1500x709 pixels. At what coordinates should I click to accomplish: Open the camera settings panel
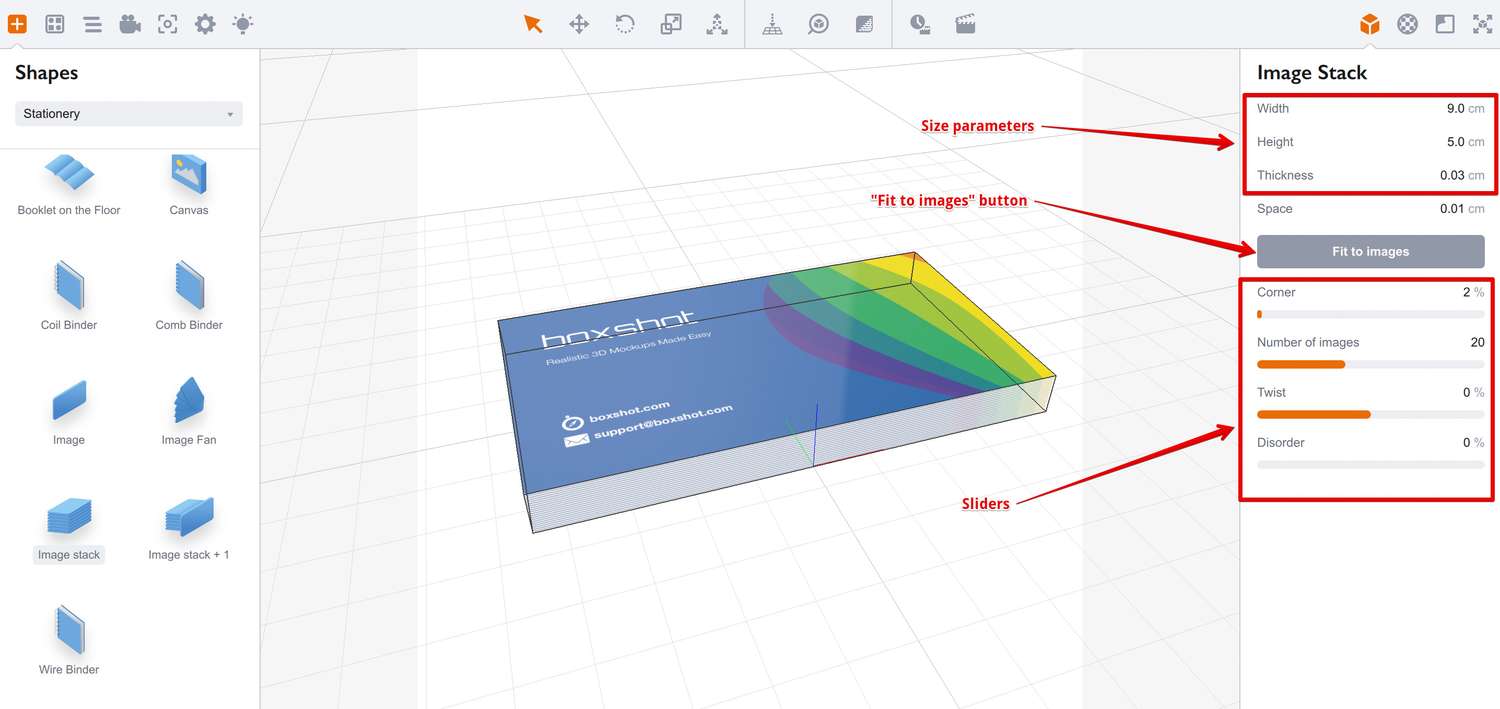(x=130, y=24)
